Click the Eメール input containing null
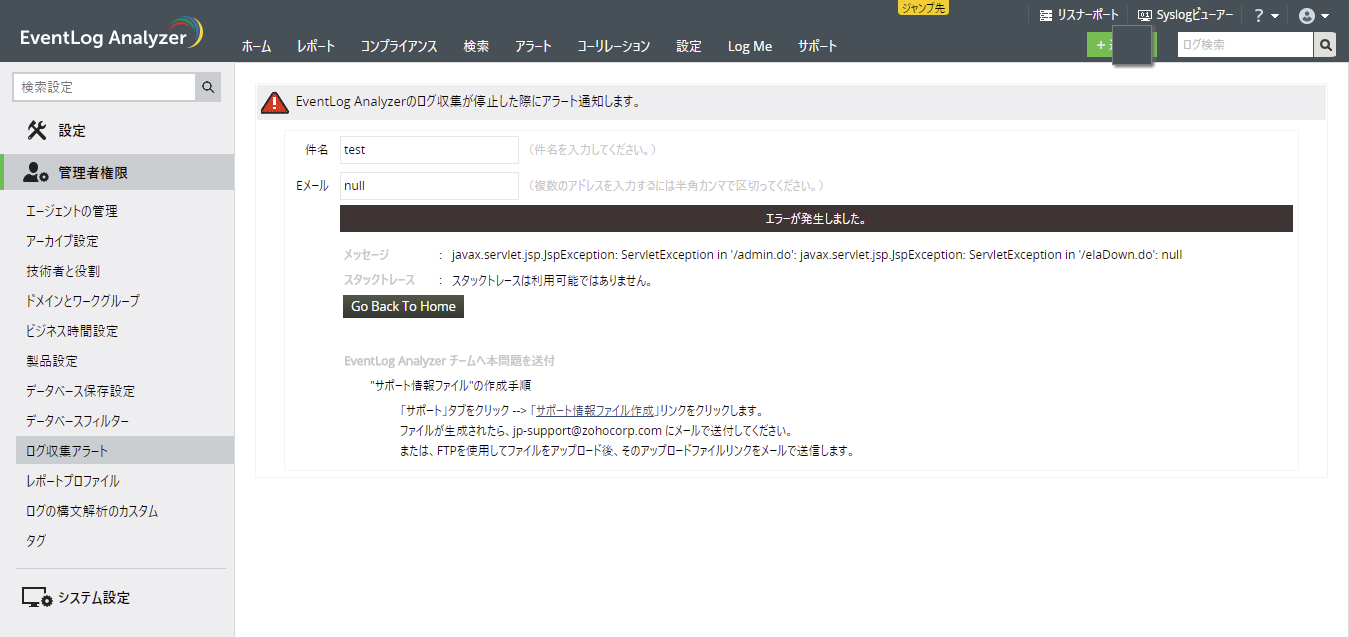Image resolution: width=1349 pixels, height=637 pixels. pyautogui.click(x=429, y=186)
